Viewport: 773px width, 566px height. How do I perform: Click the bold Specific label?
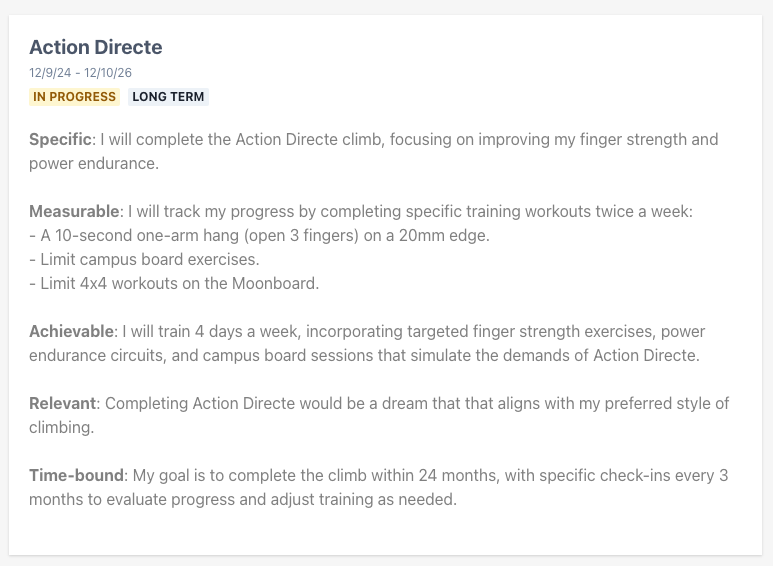pyautogui.click(x=60, y=140)
